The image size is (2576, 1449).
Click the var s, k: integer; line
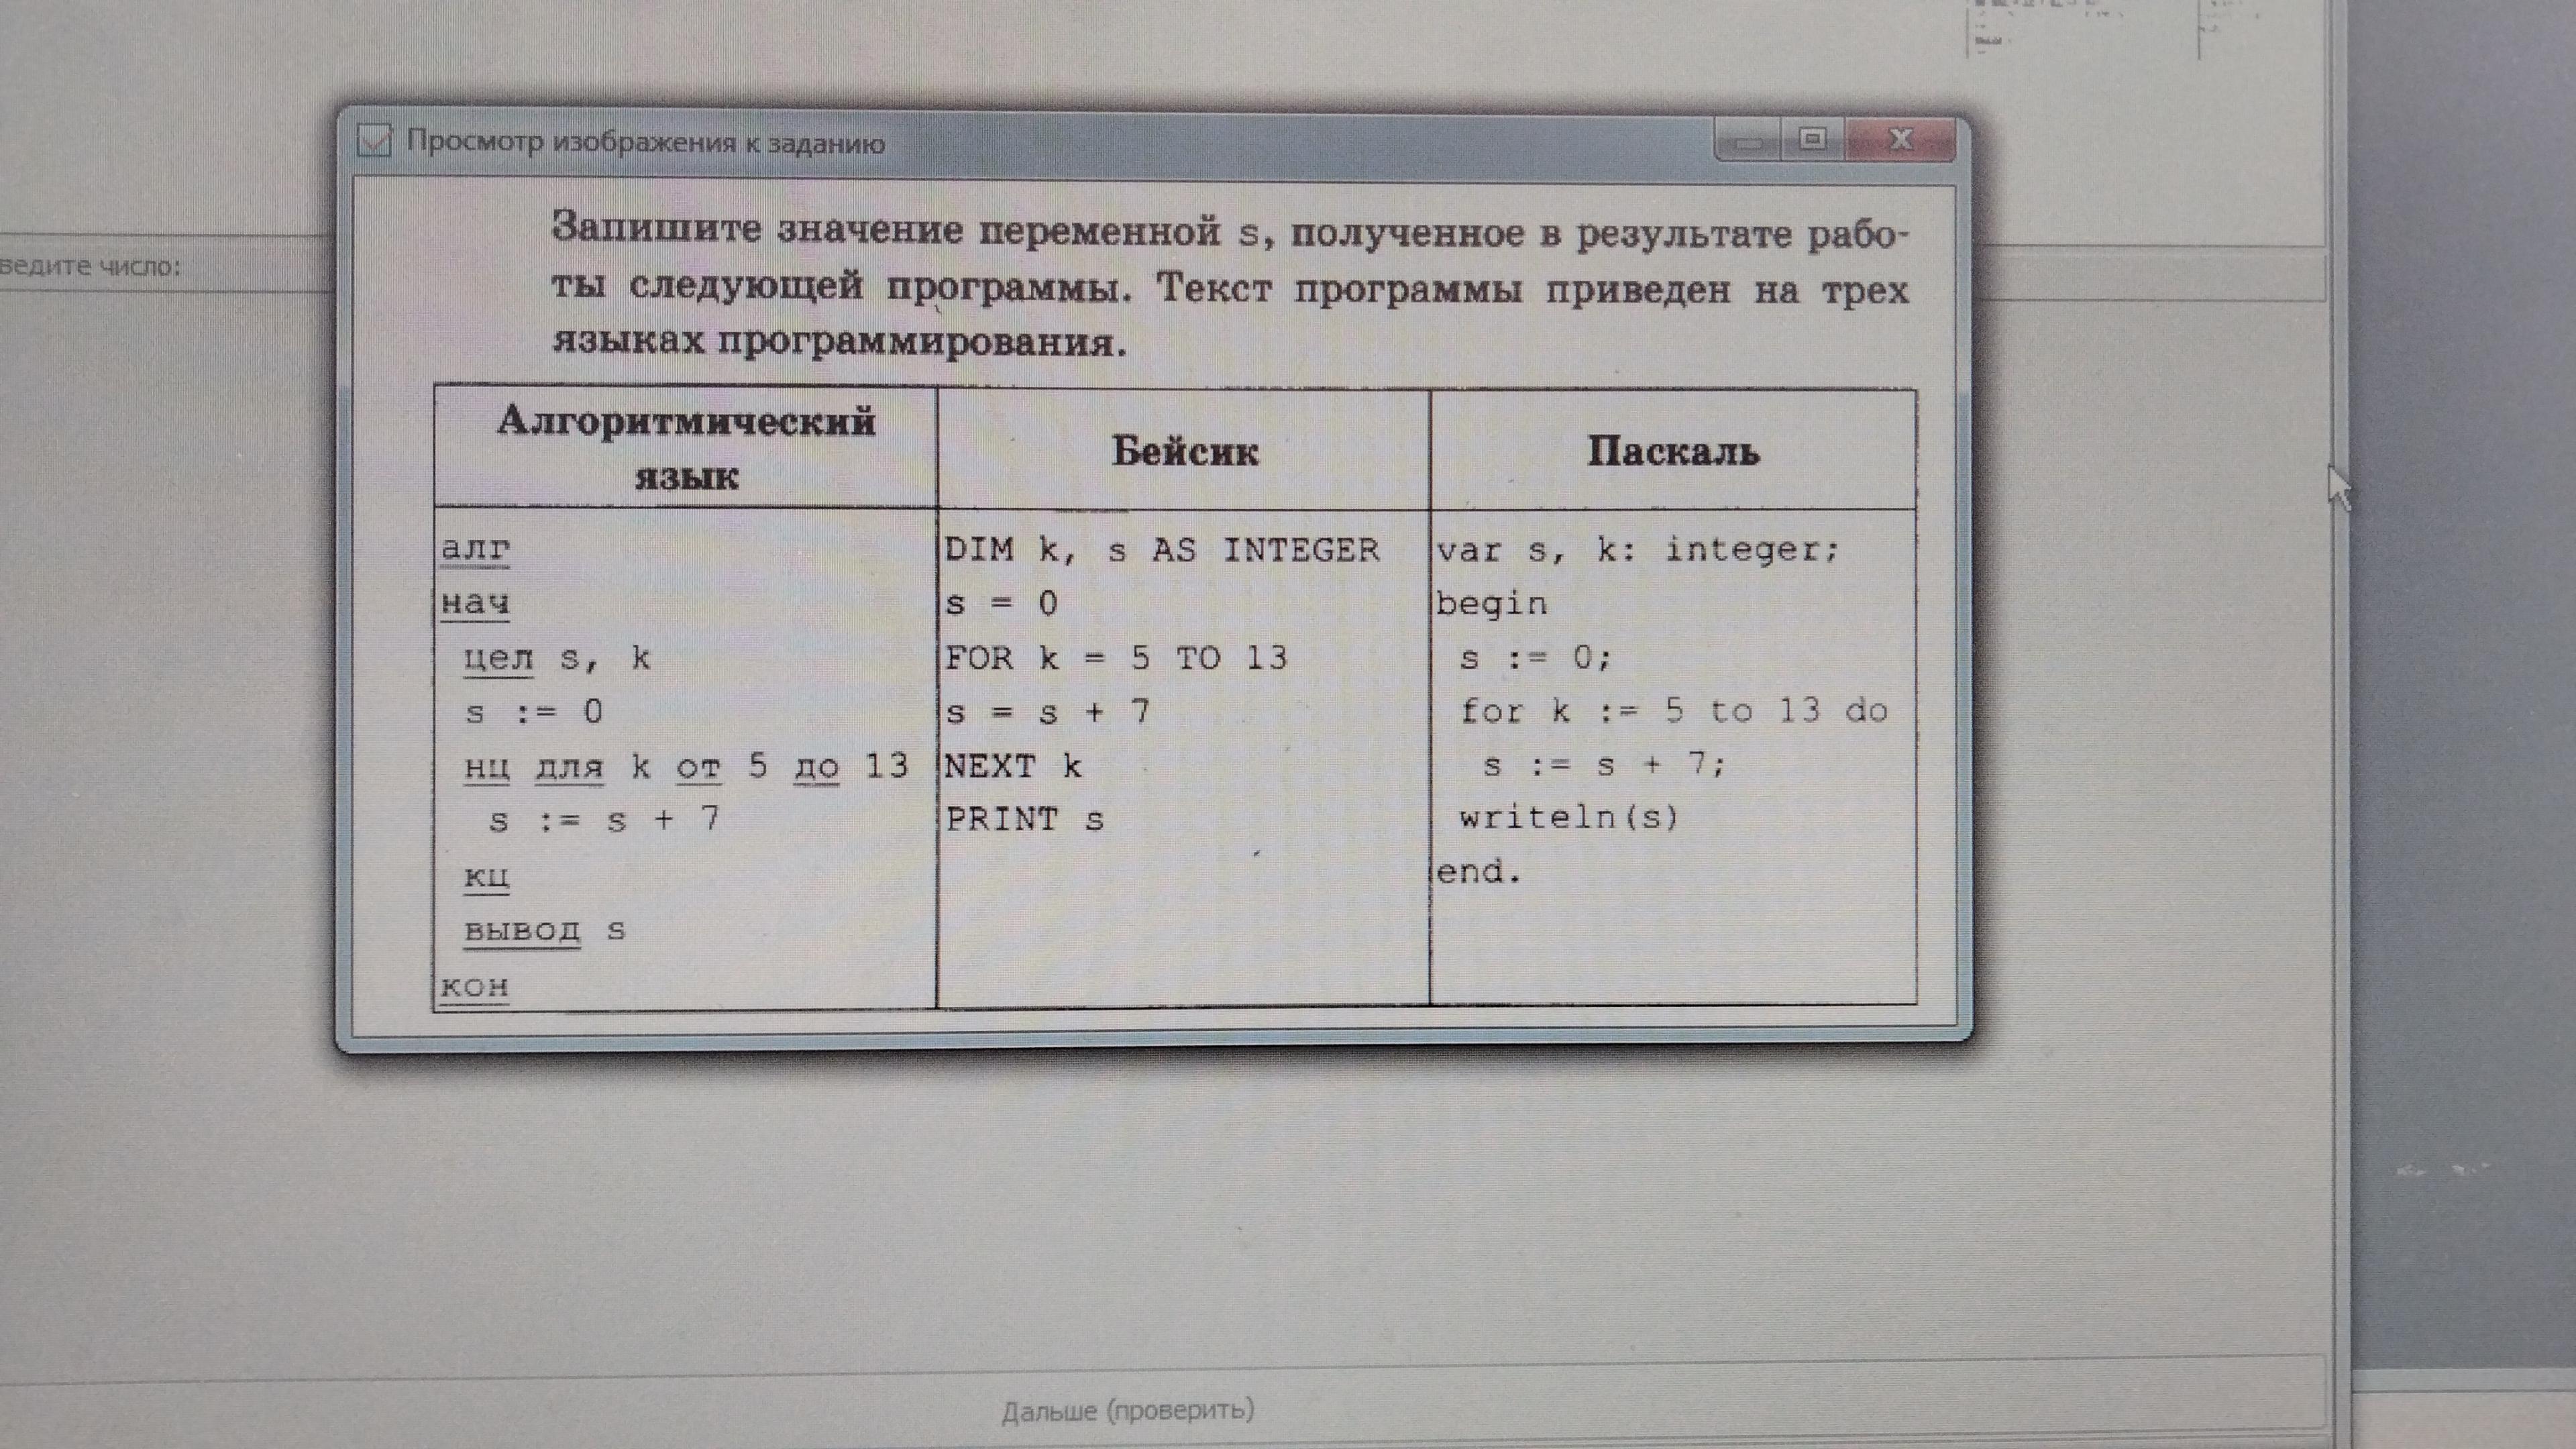tap(1637, 550)
